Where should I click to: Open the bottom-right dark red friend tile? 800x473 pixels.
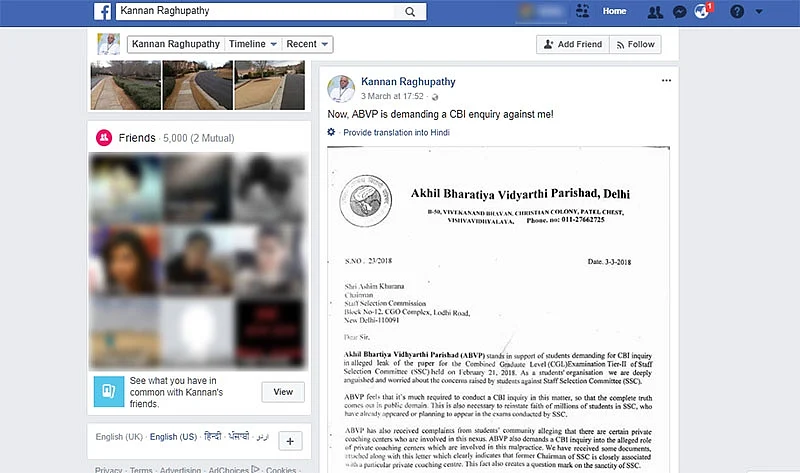pyautogui.click(x=271, y=333)
